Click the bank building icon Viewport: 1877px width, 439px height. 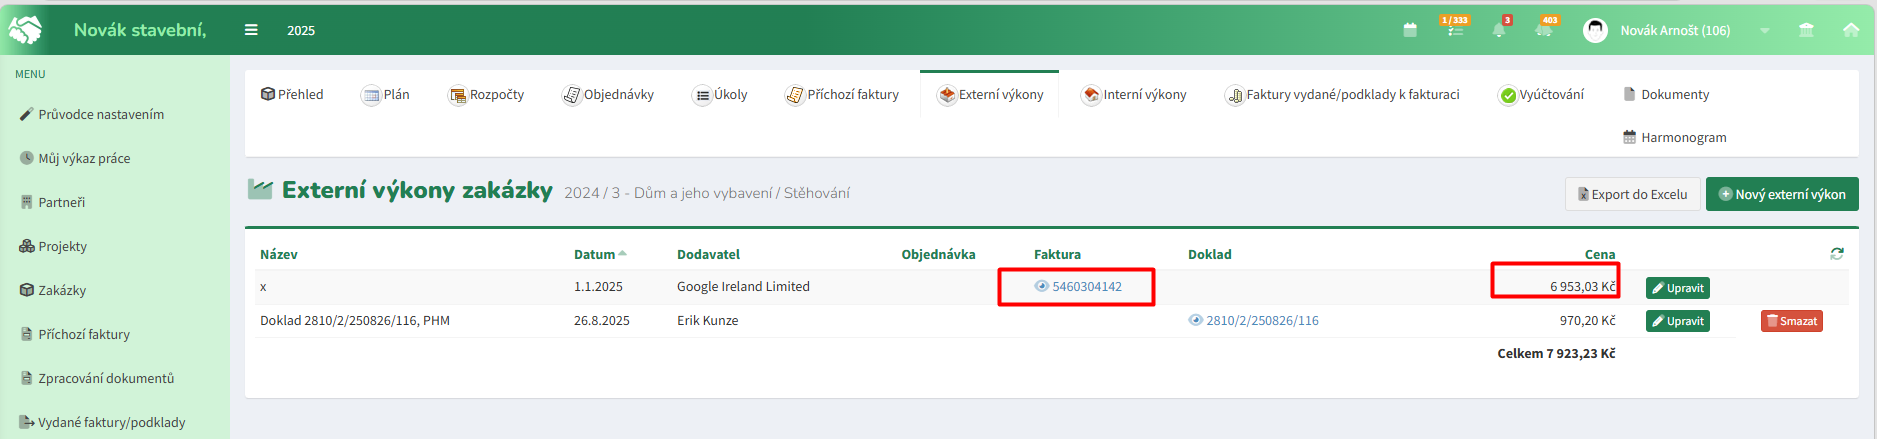tap(1806, 30)
